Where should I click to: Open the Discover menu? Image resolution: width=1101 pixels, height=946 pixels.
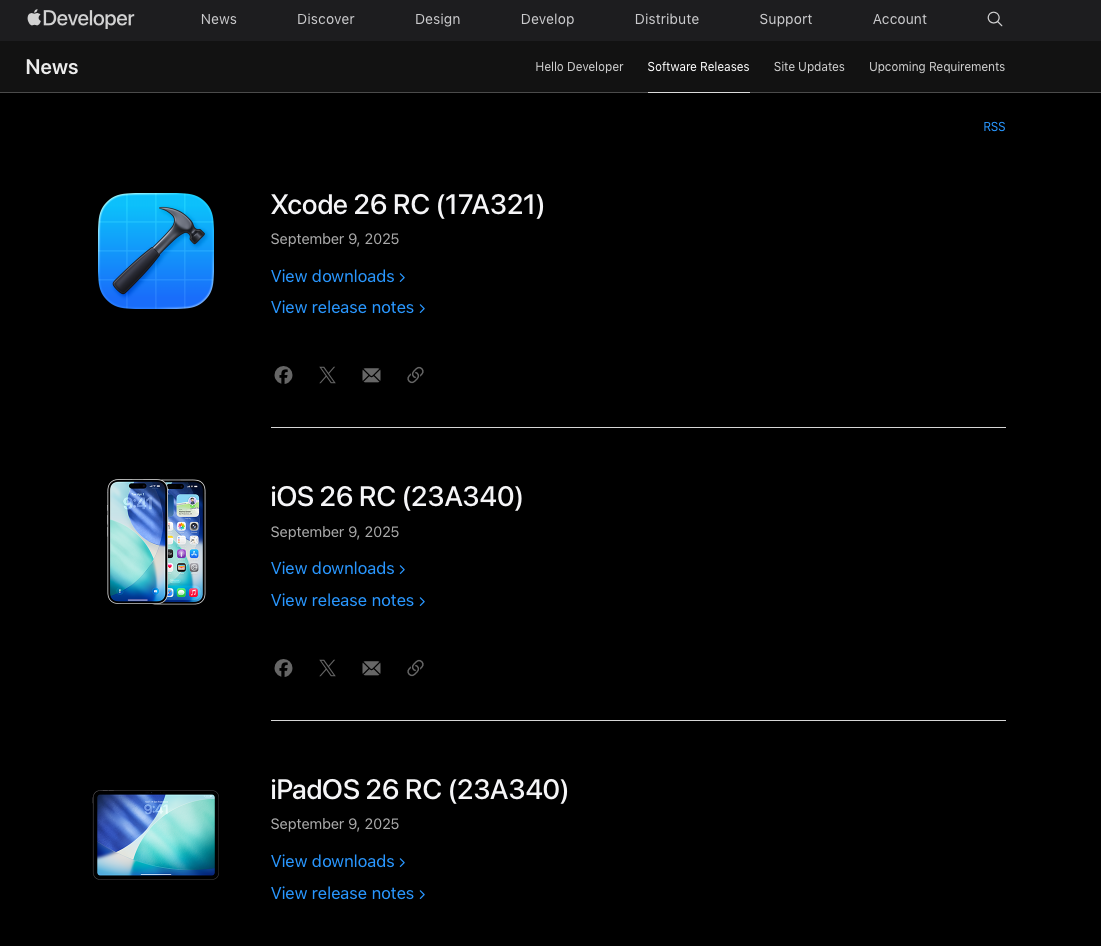tap(326, 19)
